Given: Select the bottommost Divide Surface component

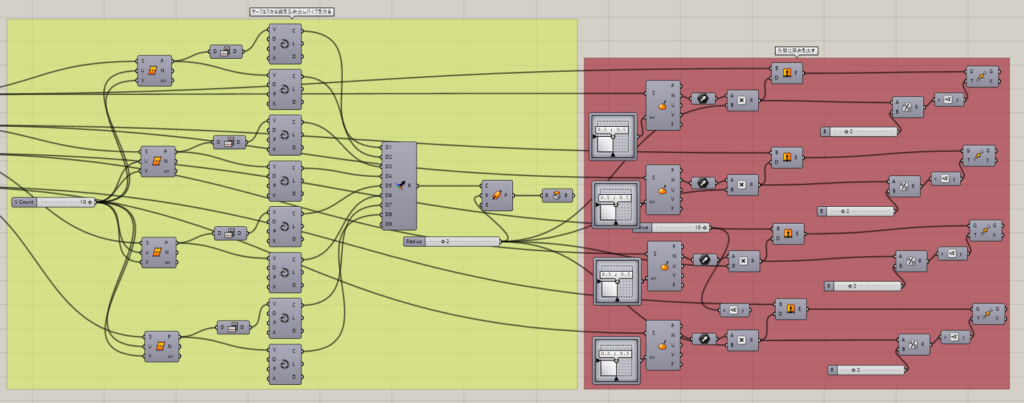Looking at the screenshot, I should click(162, 346).
